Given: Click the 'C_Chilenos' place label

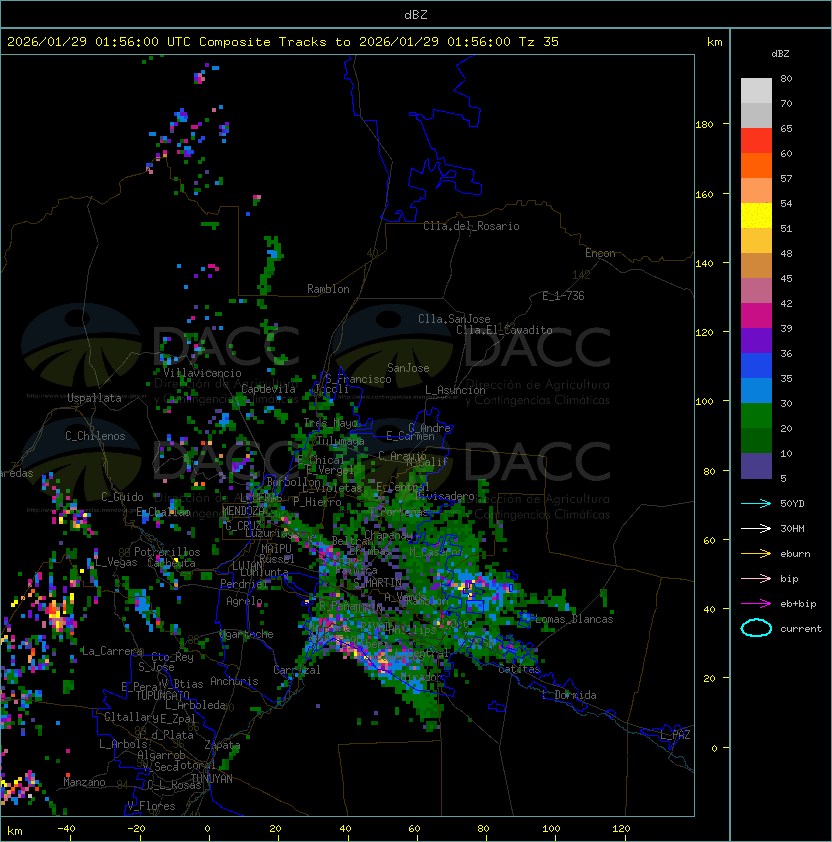Looking at the screenshot, I should 95,436.
